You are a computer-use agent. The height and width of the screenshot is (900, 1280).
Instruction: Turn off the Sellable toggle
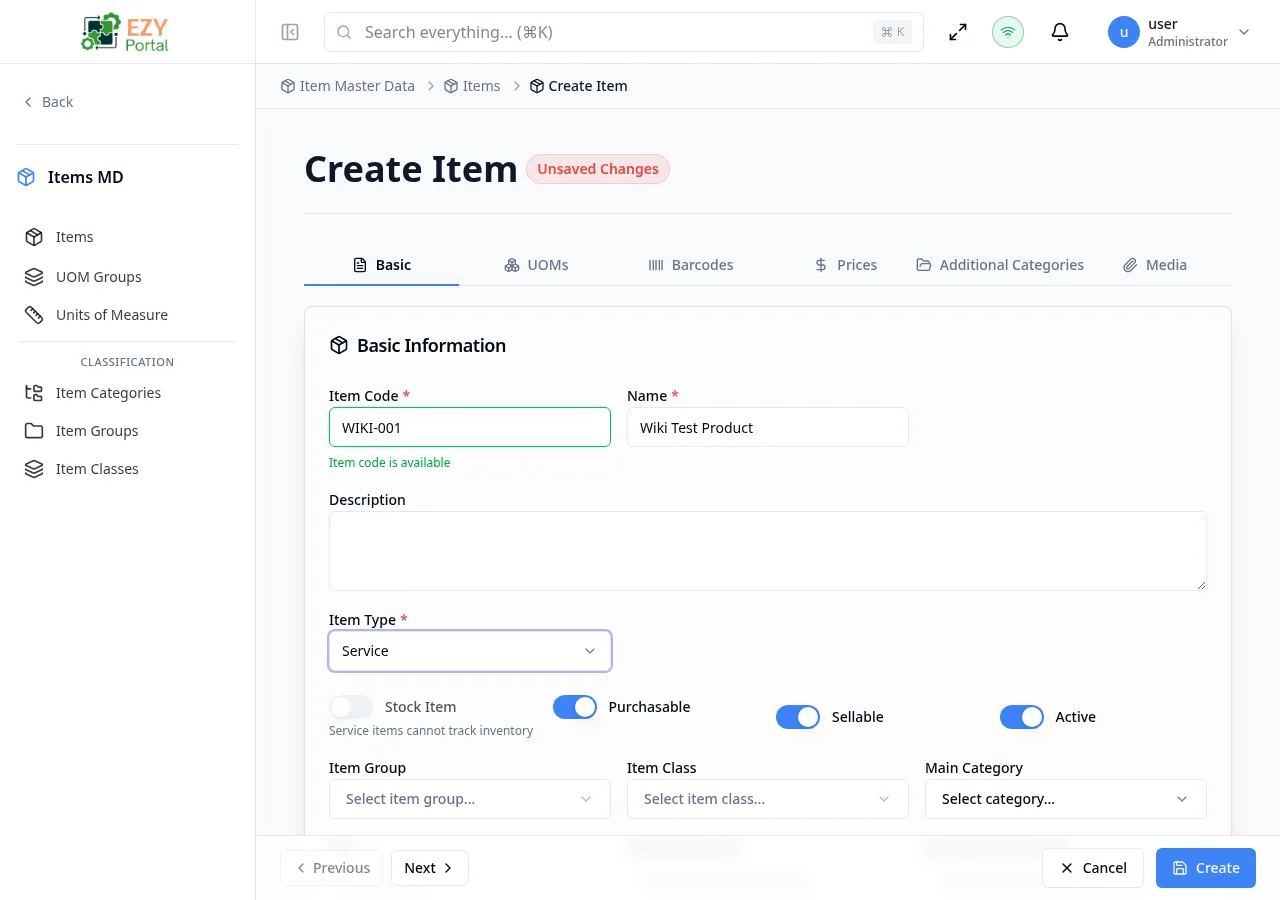[797, 717]
